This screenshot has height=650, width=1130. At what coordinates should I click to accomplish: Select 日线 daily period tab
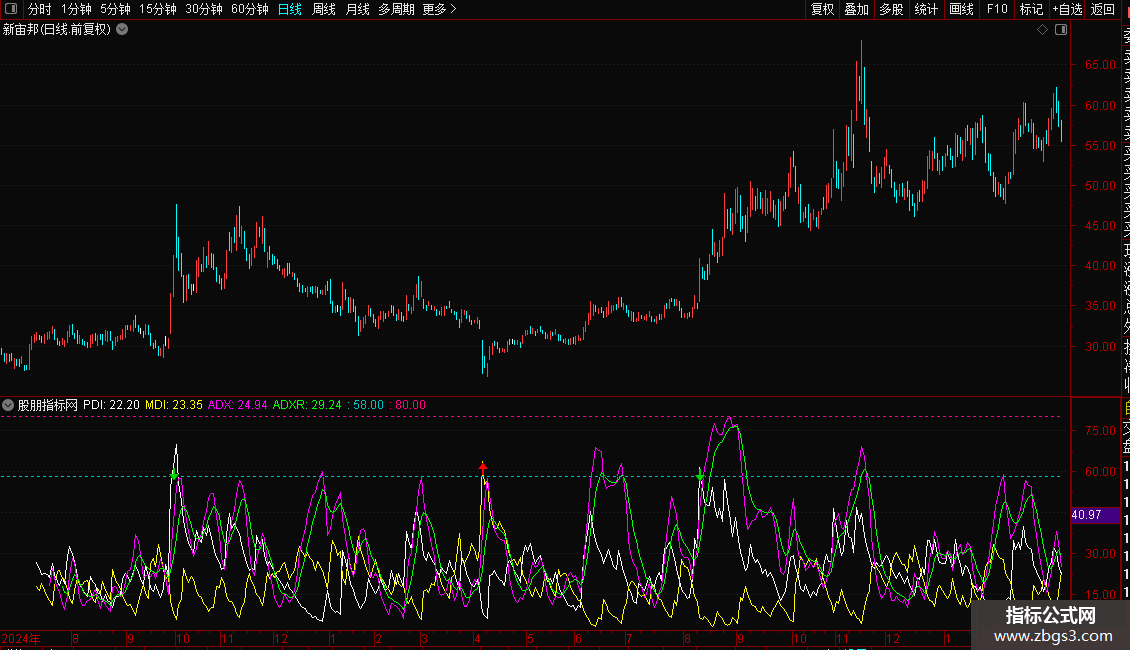click(290, 9)
